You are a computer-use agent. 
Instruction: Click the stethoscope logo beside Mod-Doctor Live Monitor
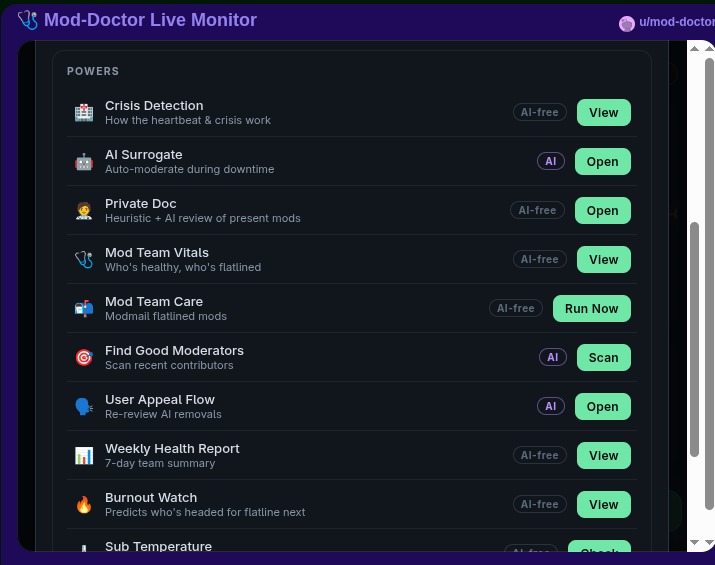(x=28, y=20)
